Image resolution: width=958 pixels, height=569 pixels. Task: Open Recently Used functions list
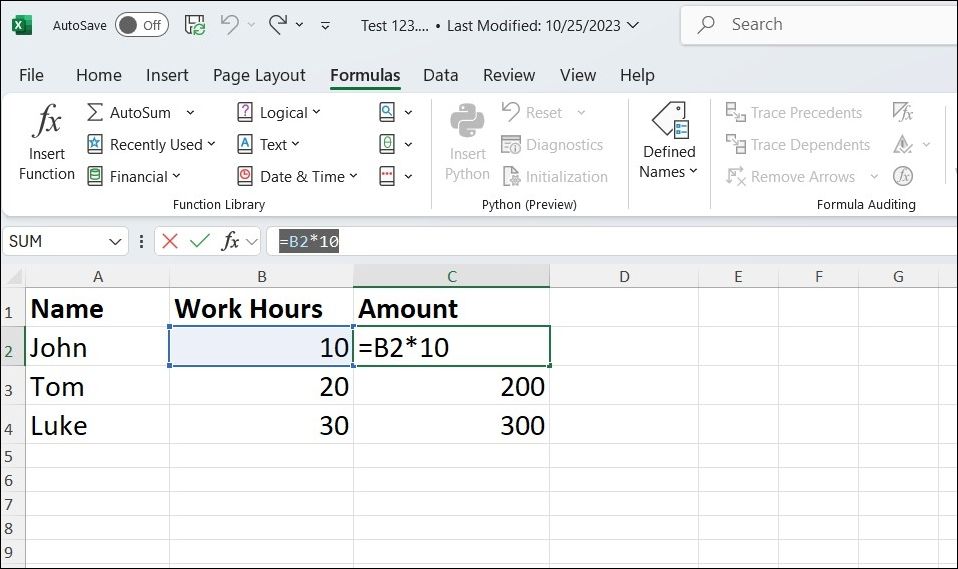coord(151,145)
